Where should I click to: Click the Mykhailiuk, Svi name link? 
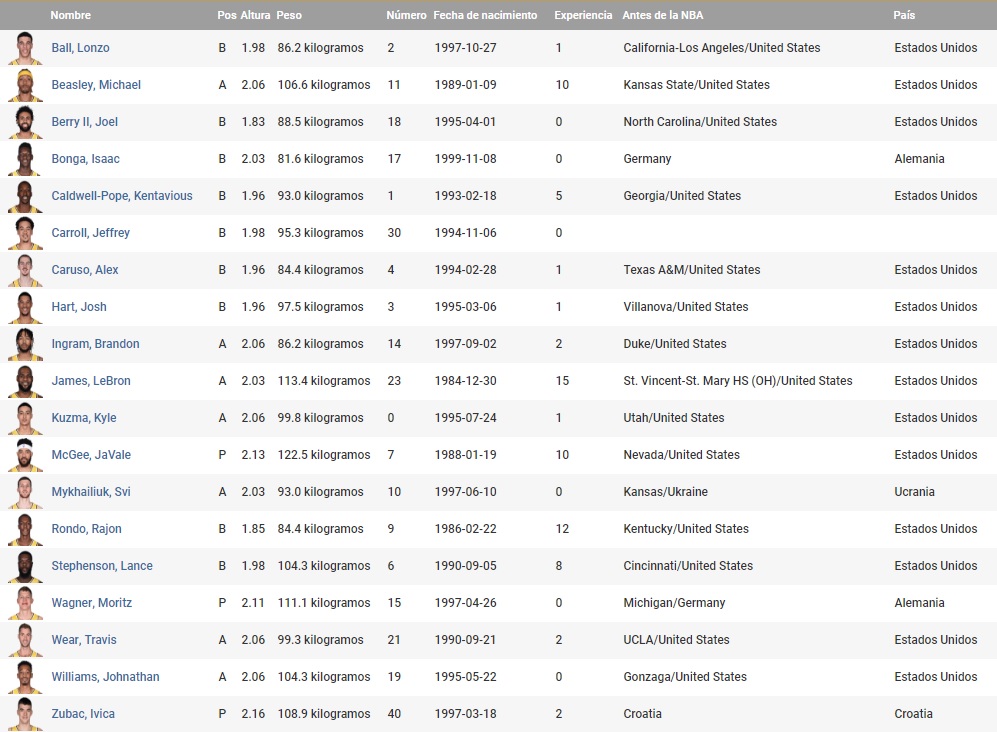(x=91, y=492)
